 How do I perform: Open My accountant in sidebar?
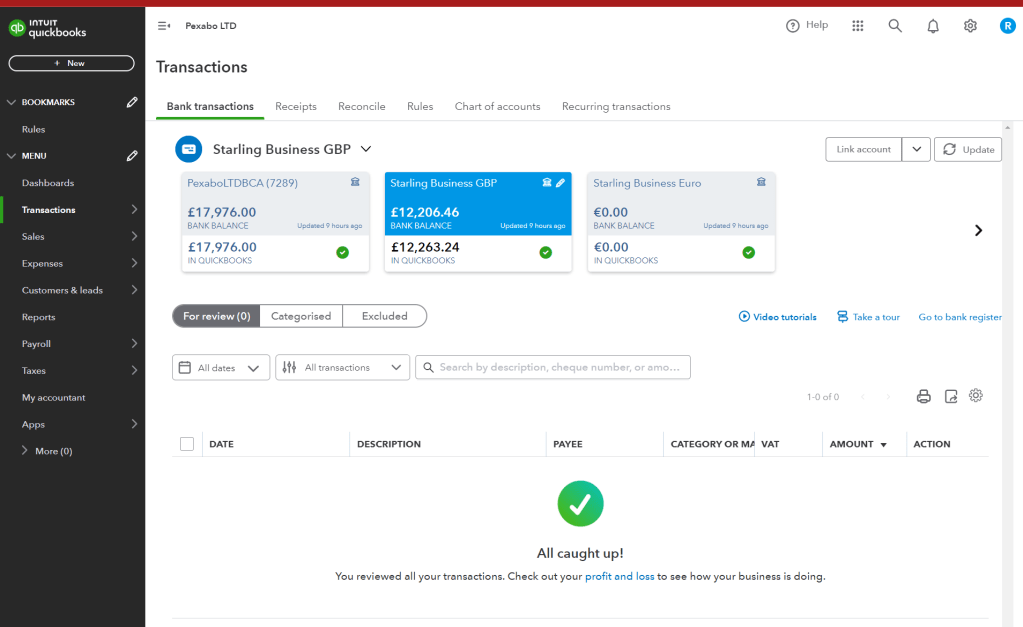(x=53, y=397)
